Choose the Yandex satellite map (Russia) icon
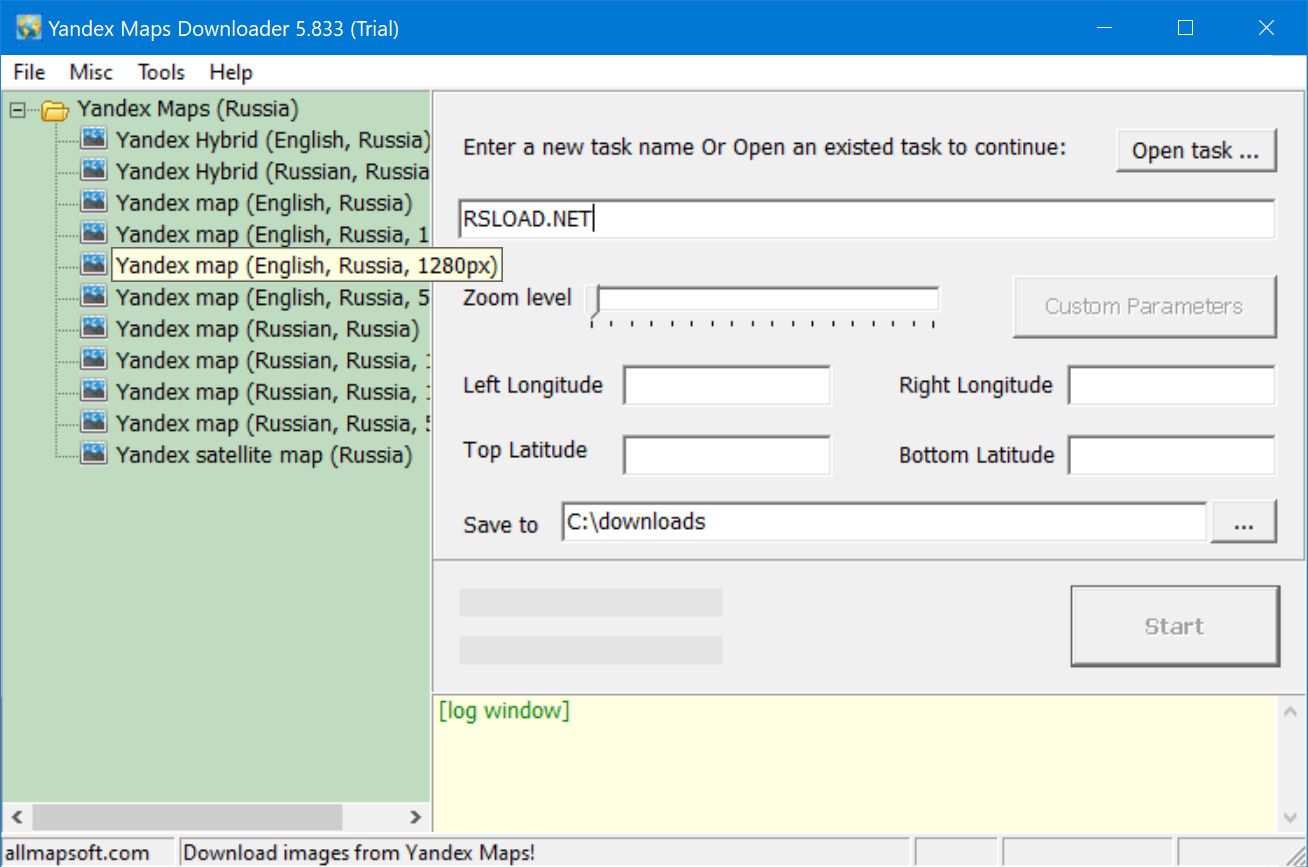1308x867 pixels. tap(94, 454)
